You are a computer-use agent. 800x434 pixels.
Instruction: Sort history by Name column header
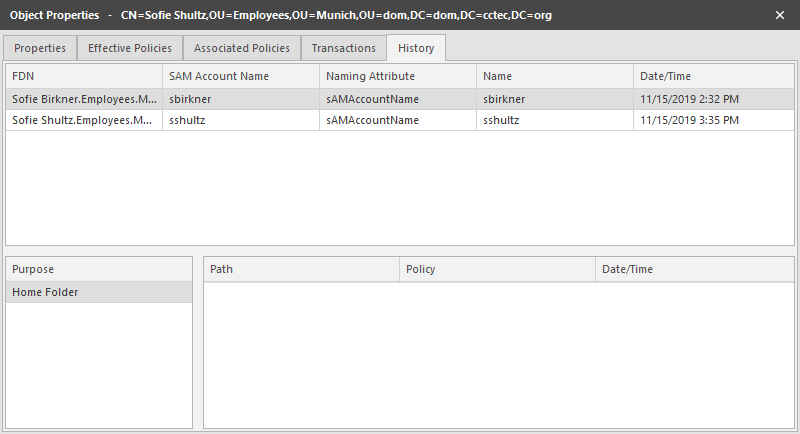click(554, 76)
